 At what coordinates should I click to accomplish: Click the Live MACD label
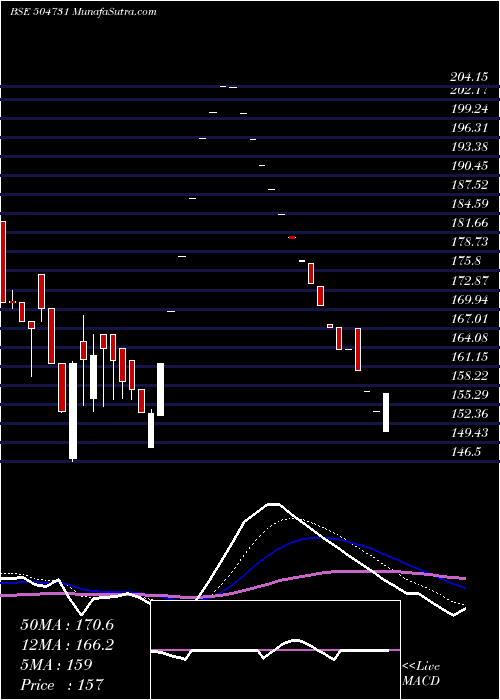coord(421,673)
